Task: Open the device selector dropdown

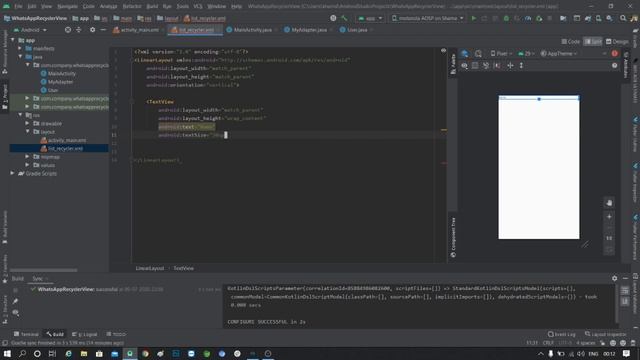Action: coord(428,18)
